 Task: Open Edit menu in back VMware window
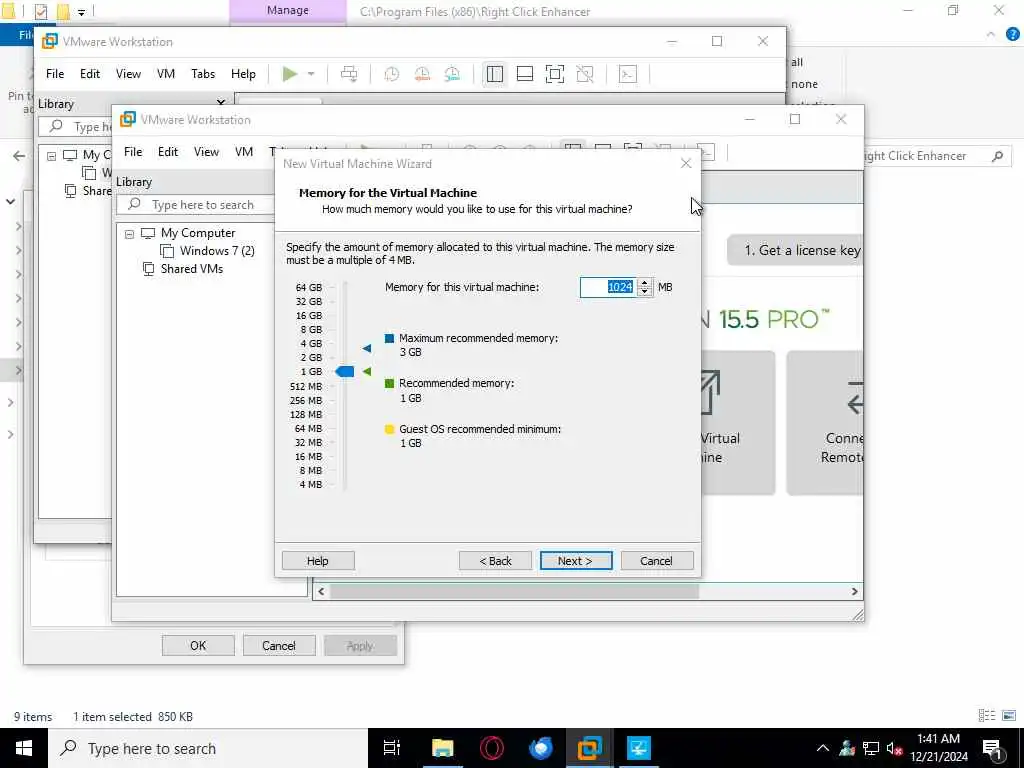coord(90,74)
